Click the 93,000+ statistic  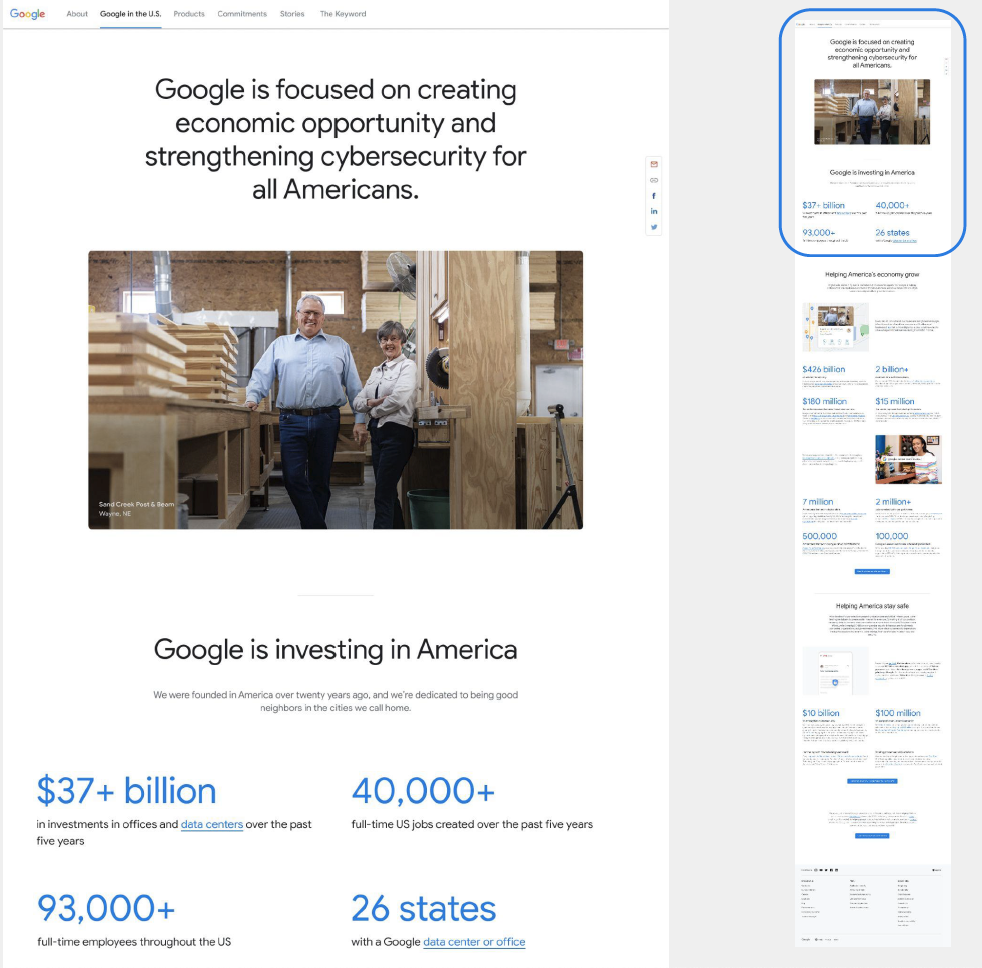tap(106, 909)
